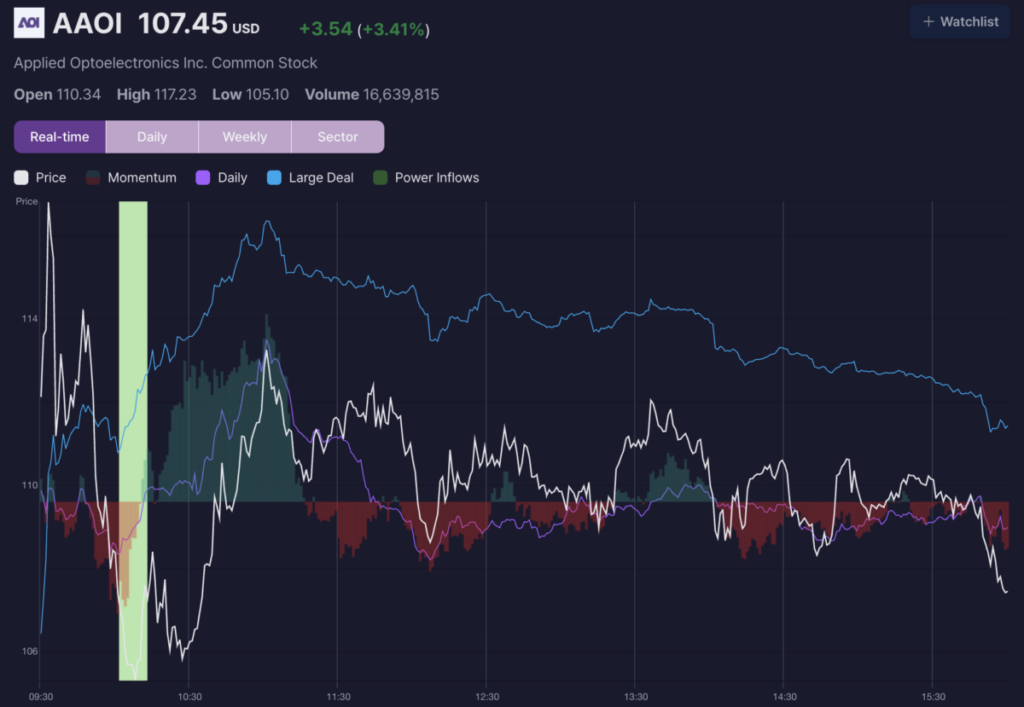Screen dimensions: 1024x707
Task: Hide the Momentum series legend marker
Action: 94,178
